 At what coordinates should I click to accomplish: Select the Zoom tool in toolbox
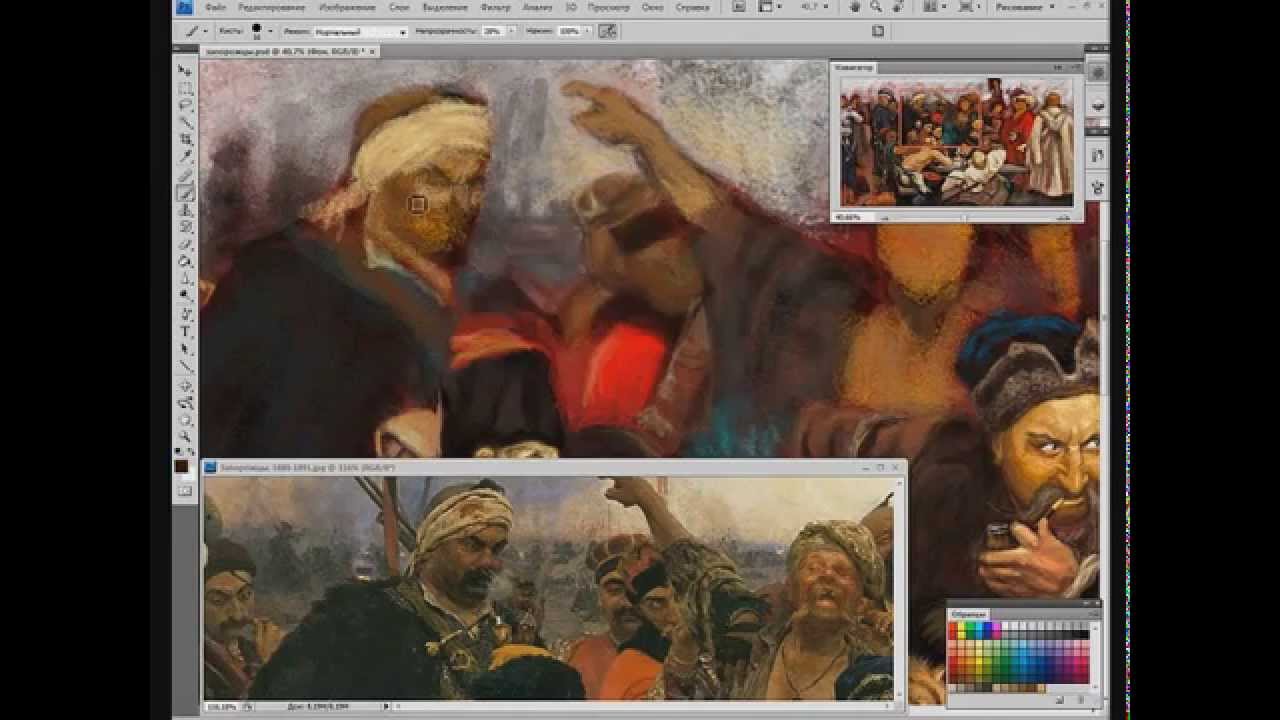tap(185, 436)
